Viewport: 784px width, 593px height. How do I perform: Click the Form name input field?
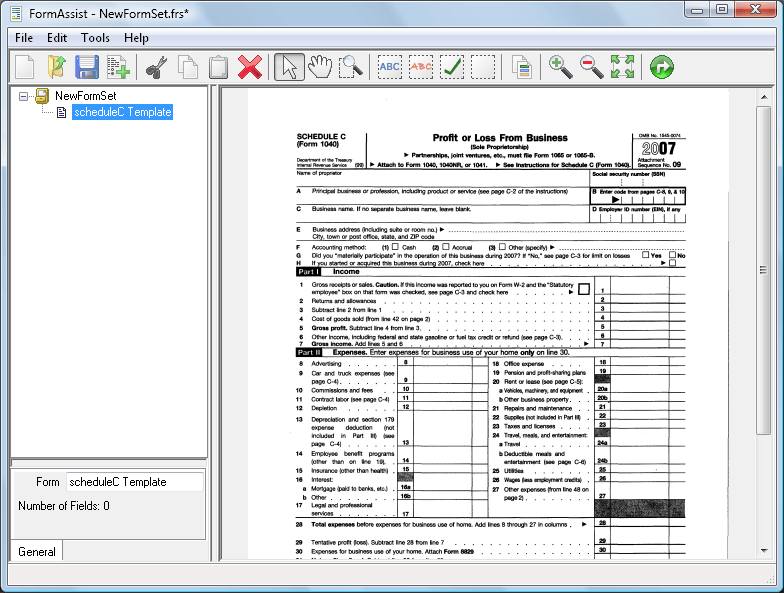(x=135, y=482)
